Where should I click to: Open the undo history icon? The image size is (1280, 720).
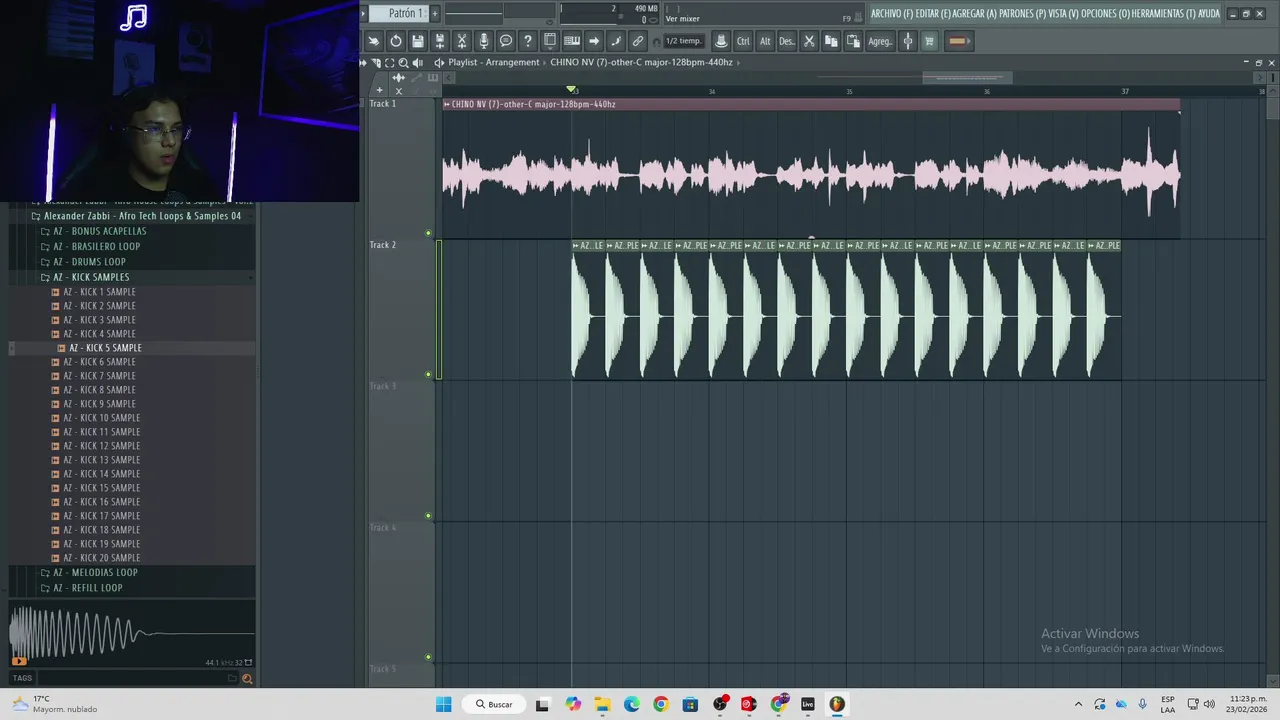click(x=396, y=41)
